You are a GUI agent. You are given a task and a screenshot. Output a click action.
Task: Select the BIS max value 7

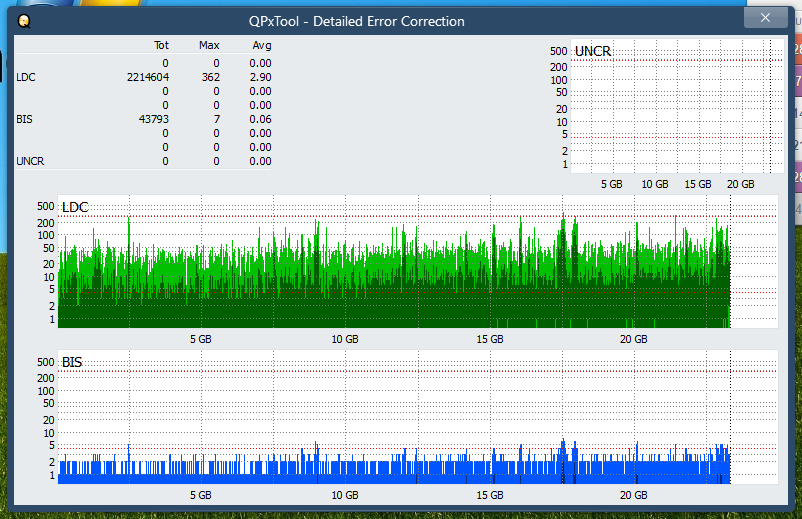(x=217, y=119)
